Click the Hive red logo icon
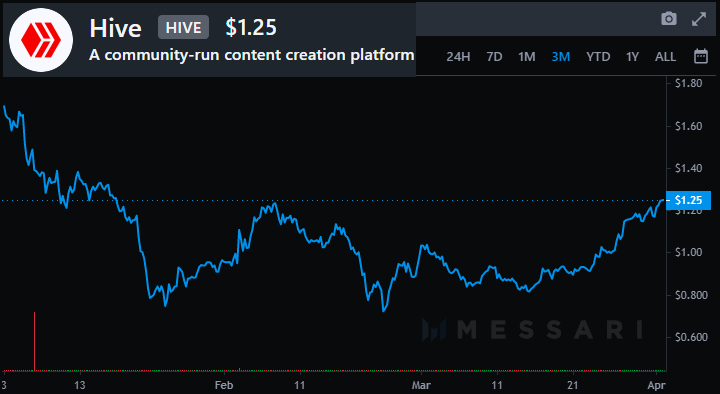The height and width of the screenshot is (394, 720). 41,40
